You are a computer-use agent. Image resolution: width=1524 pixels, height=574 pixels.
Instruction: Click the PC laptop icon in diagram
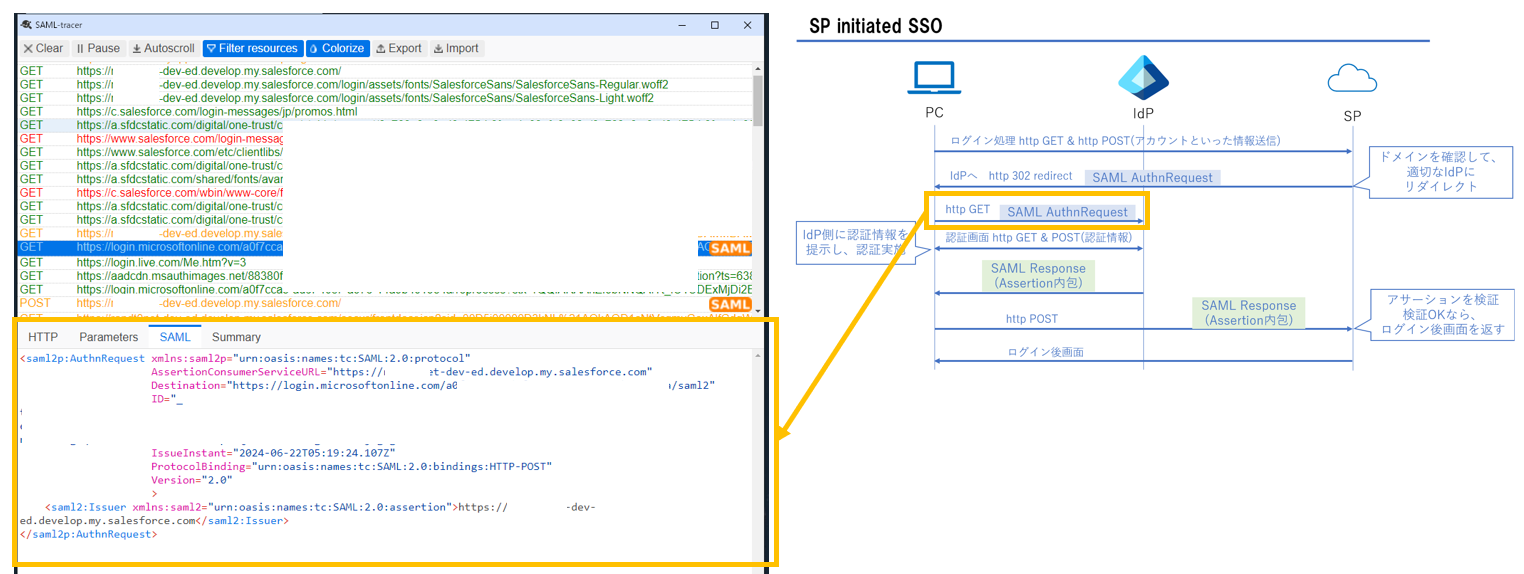click(x=933, y=79)
